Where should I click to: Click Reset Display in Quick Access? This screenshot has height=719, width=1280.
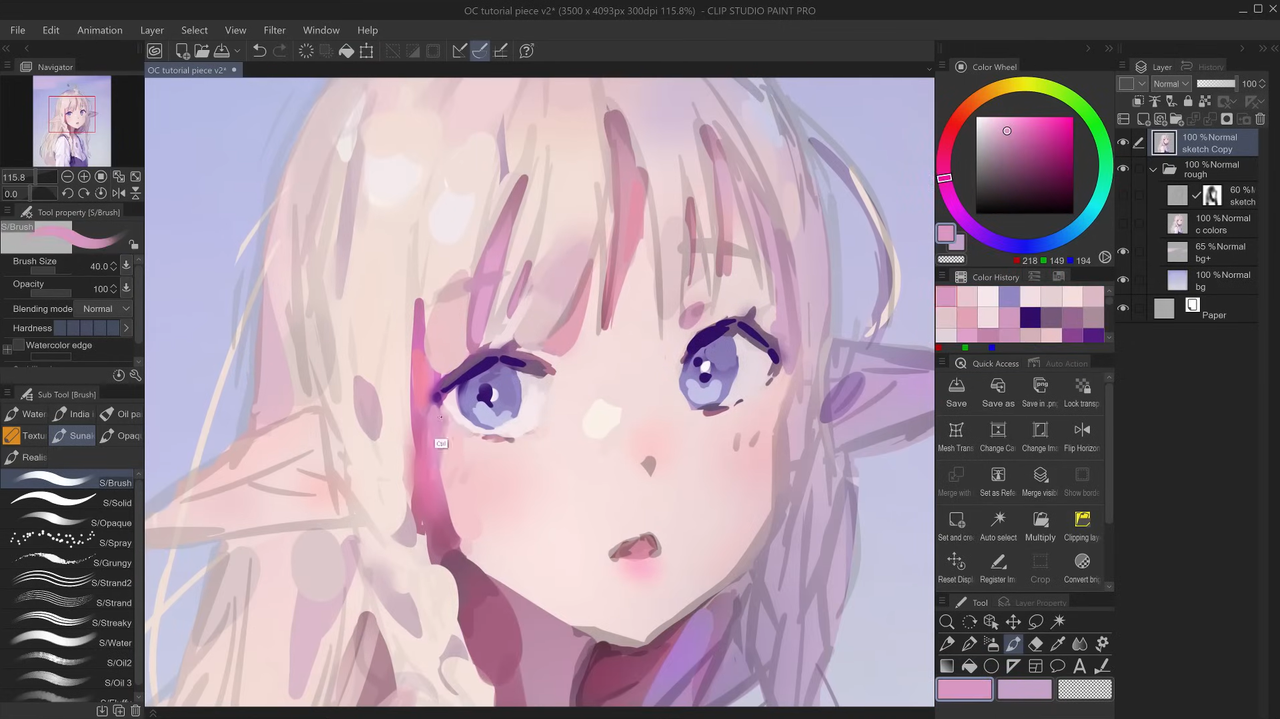pyautogui.click(x=956, y=568)
